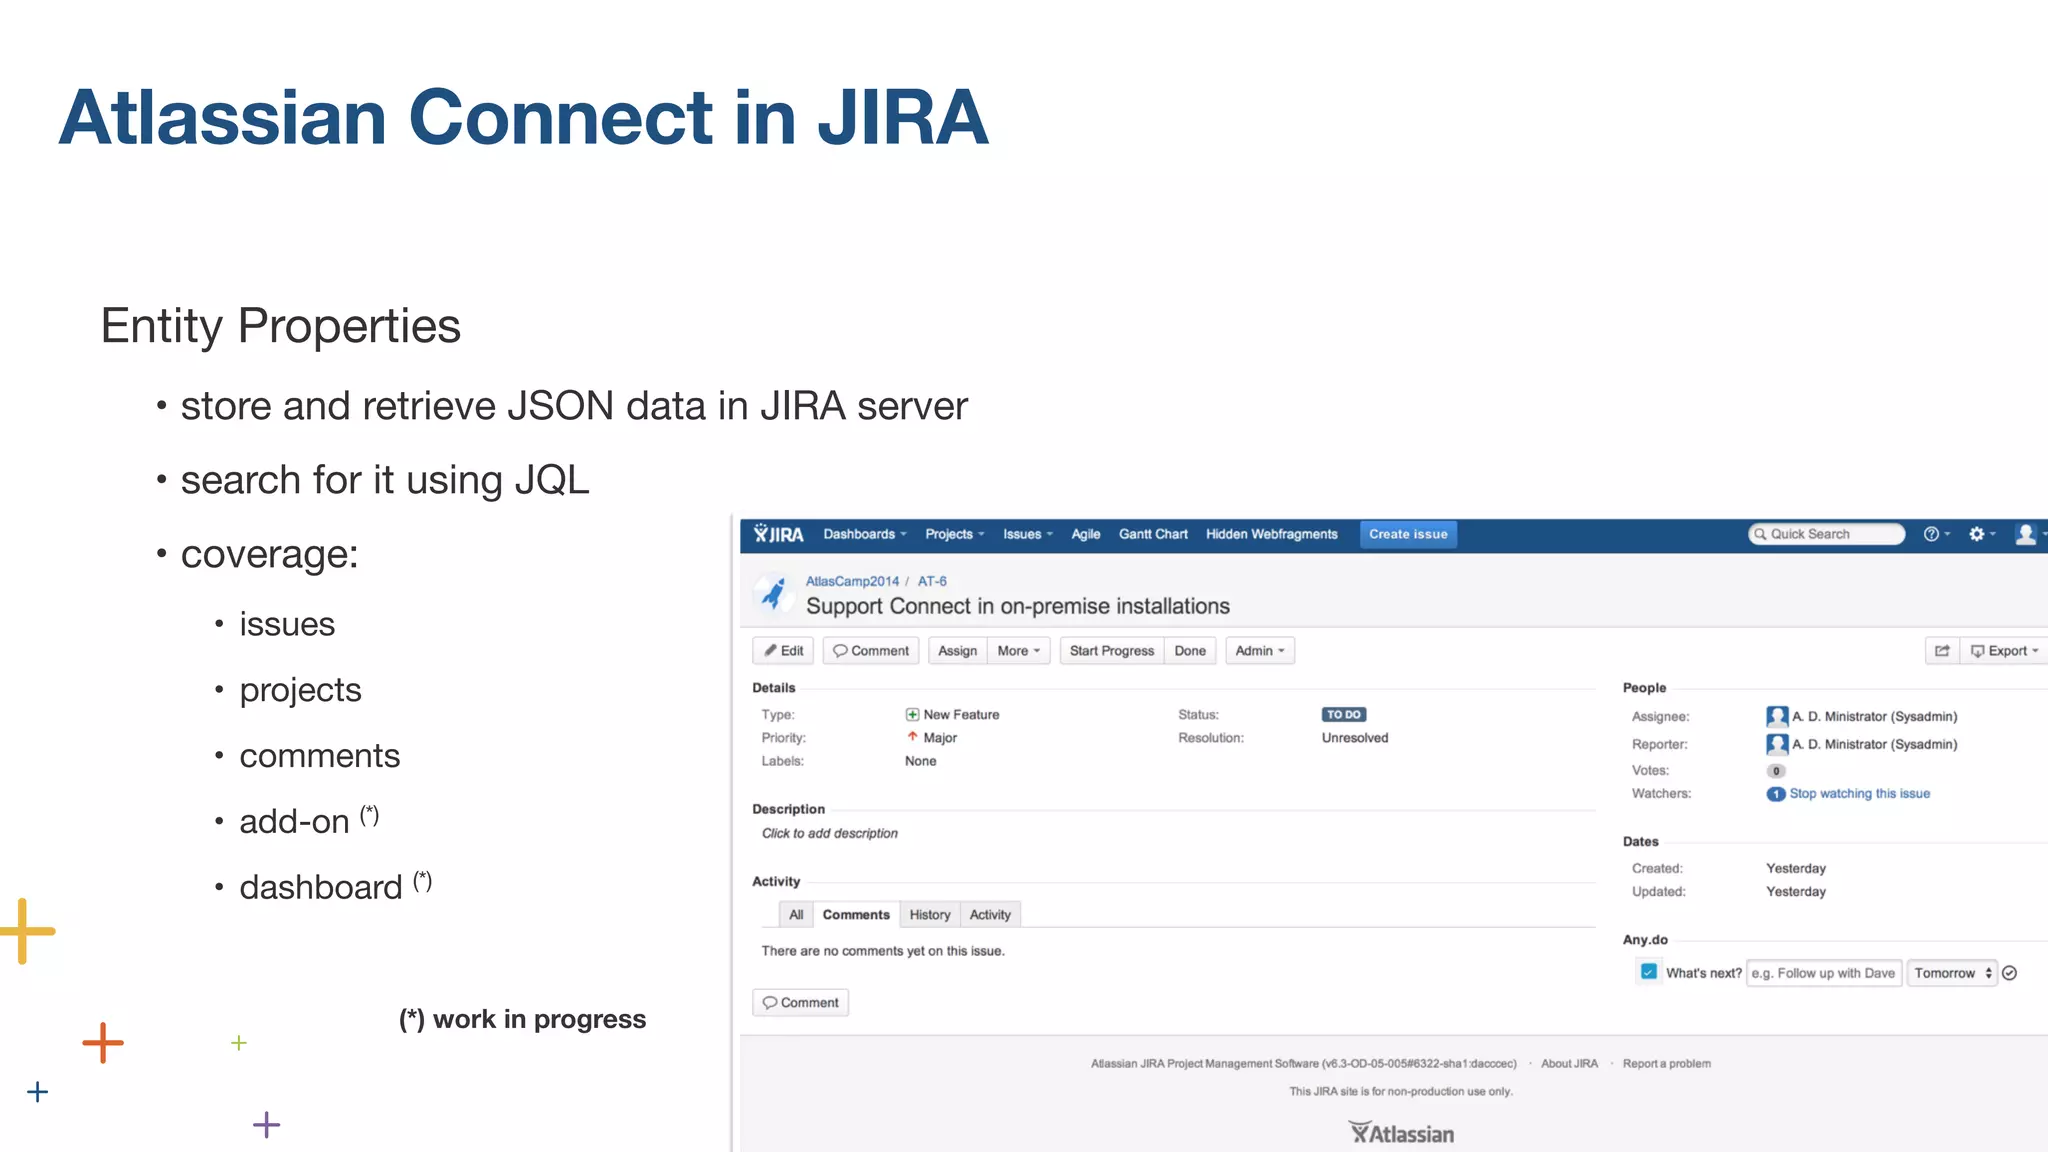Click the New Feature issue type icon
The height and width of the screenshot is (1152, 2048).
point(912,715)
